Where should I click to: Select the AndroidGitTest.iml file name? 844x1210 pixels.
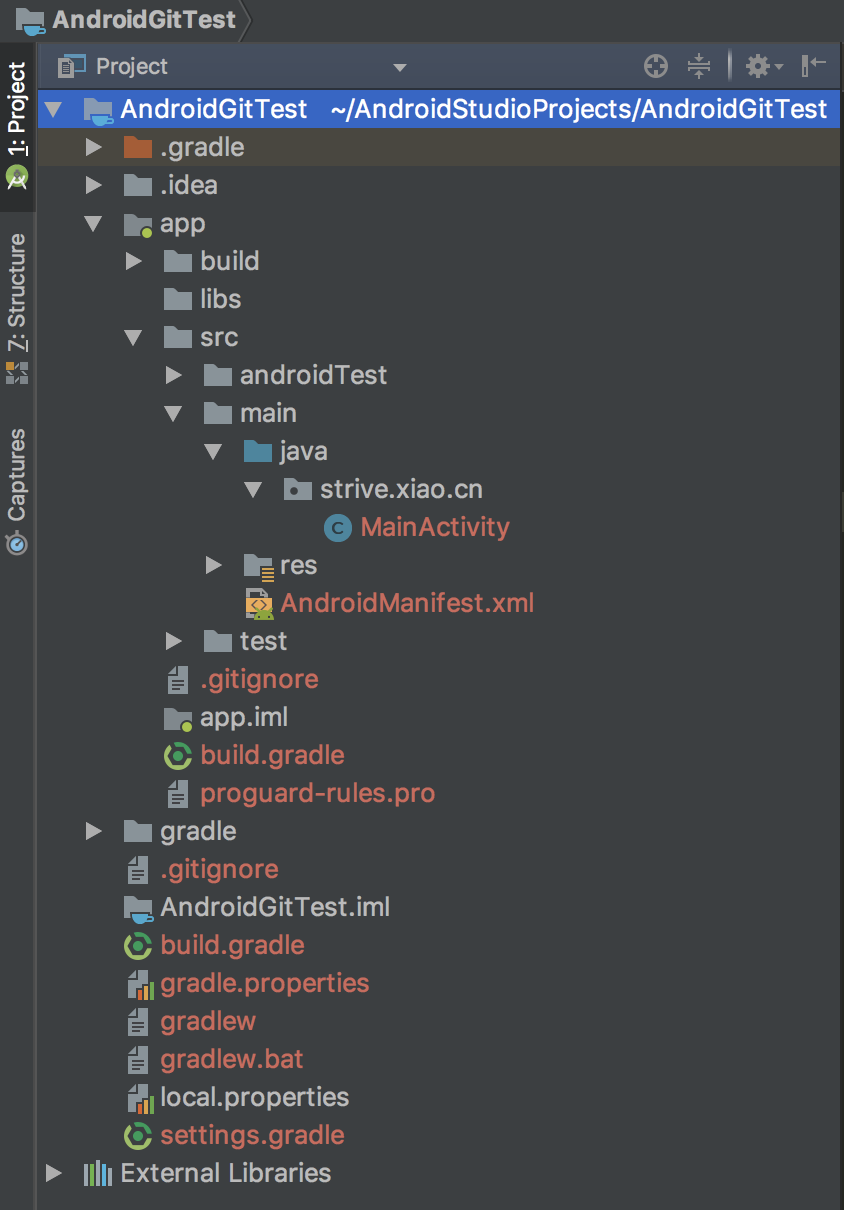click(x=275, y=908)
